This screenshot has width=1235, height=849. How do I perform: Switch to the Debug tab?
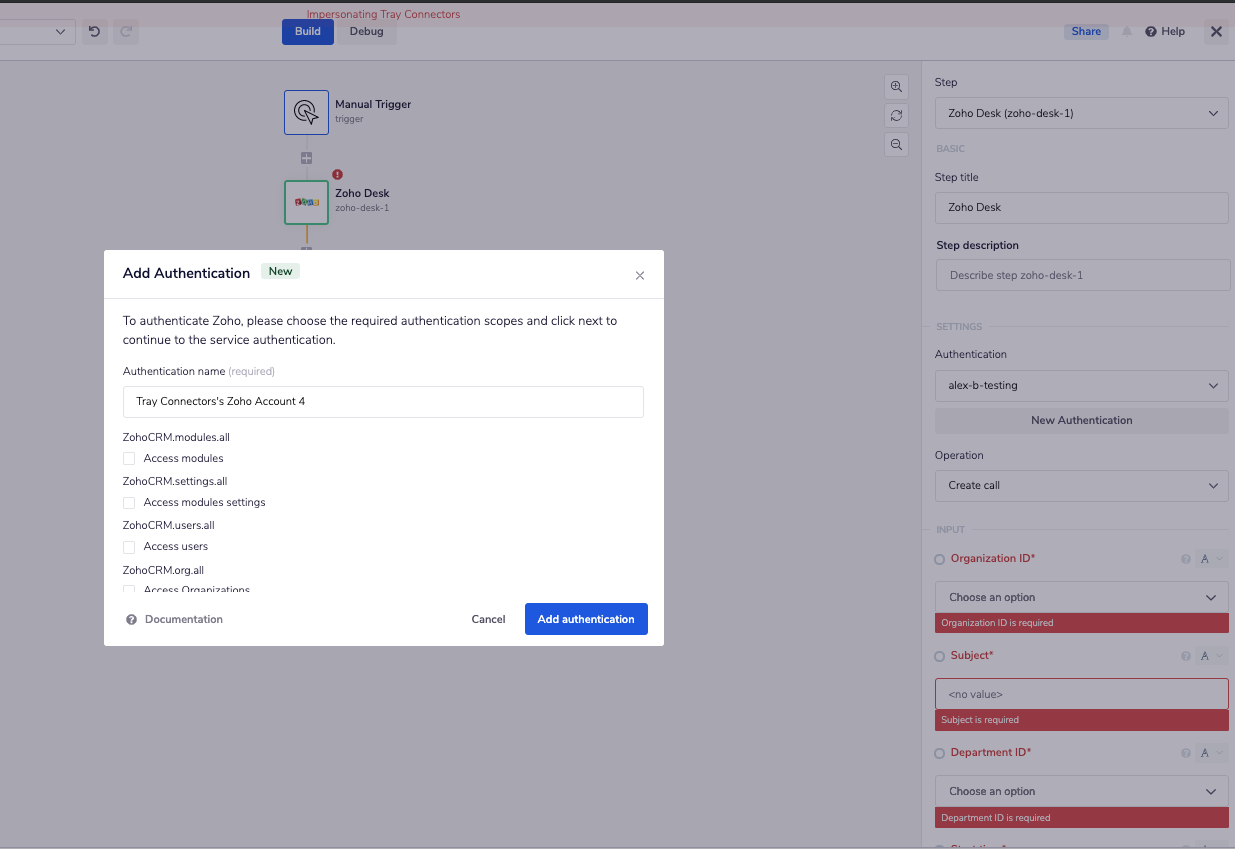point(366,31)
